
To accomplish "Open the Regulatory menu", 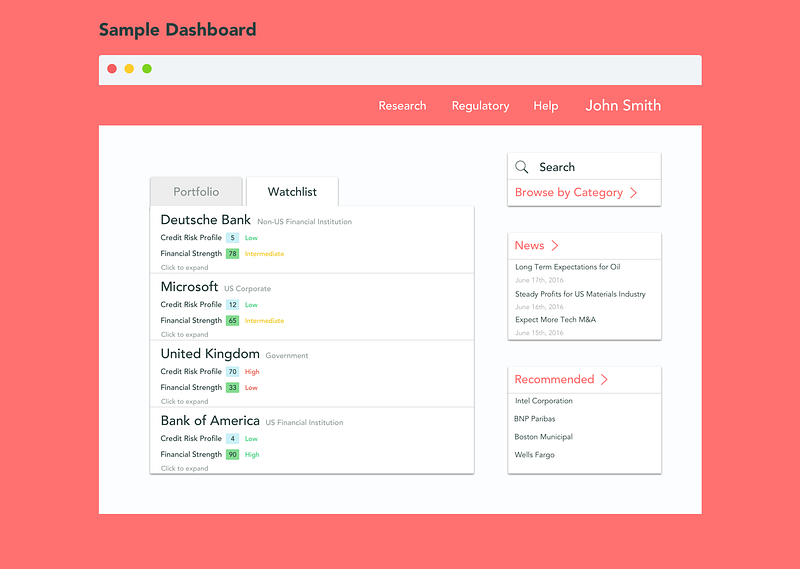I will (480, 106).
